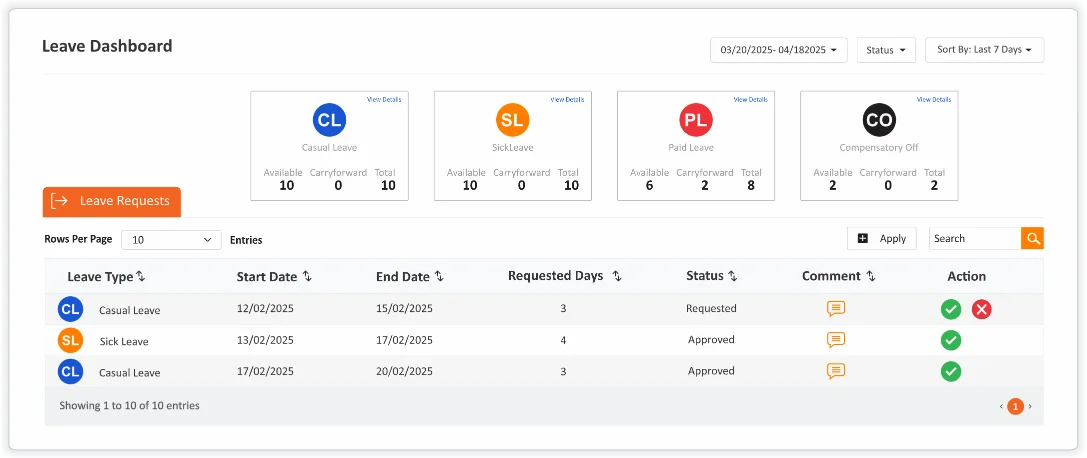Click the black CO Compensatory Off icon
1087x458 pixels.
879,121
